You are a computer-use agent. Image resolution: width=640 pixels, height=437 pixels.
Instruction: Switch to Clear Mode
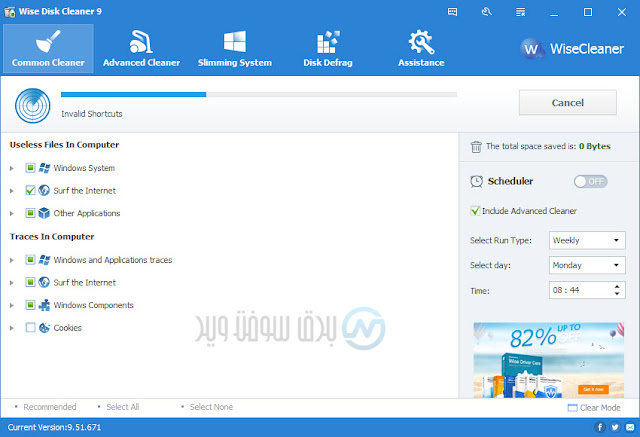coord(594,408)
